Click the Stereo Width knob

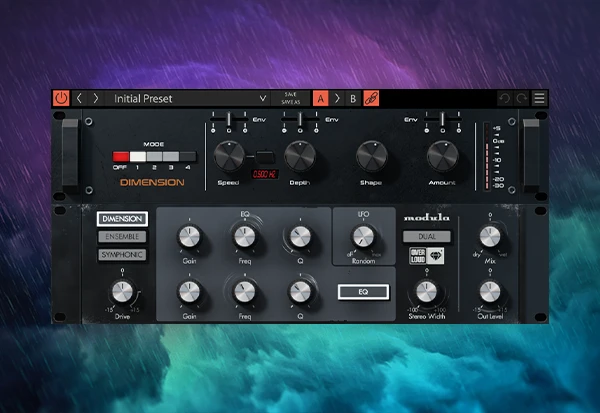tap(427, 292)
